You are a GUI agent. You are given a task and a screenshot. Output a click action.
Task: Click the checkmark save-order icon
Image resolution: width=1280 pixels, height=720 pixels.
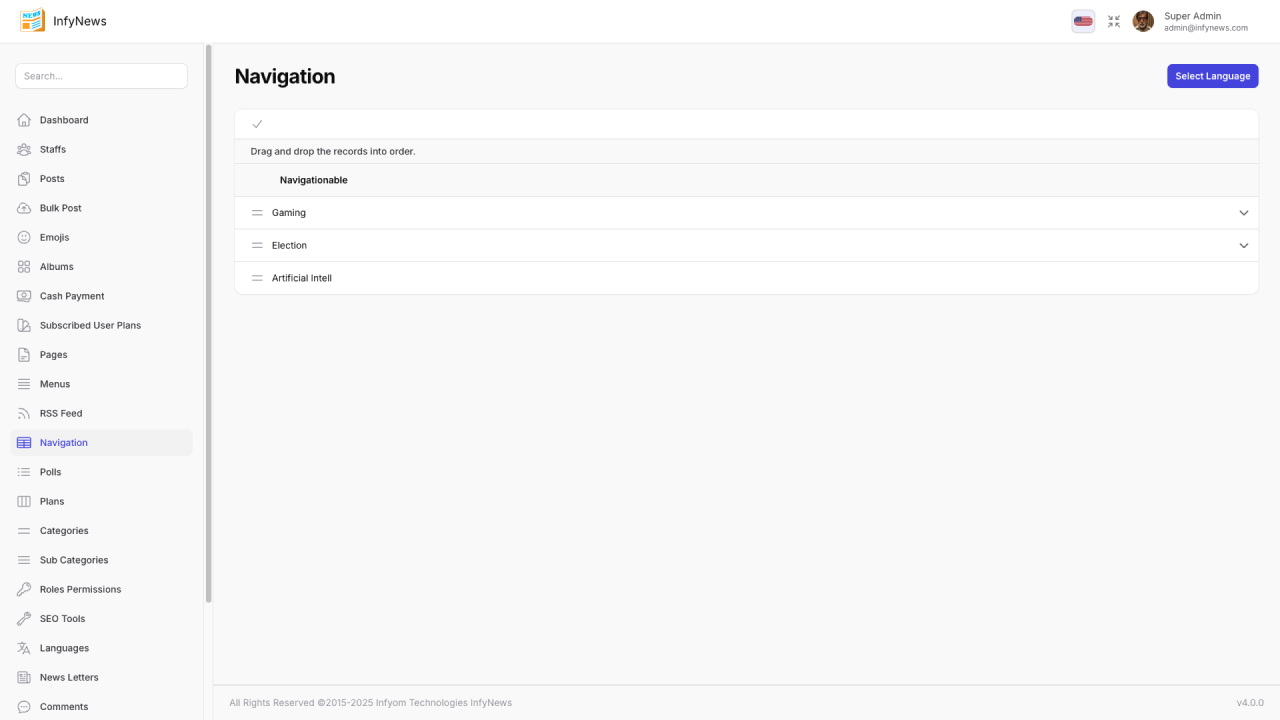pos(257,124)
